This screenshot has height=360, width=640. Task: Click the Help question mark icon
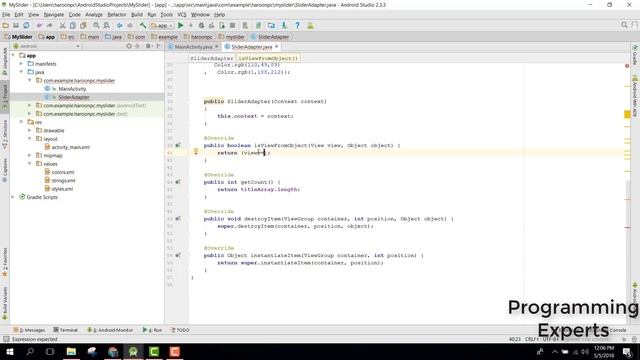pos(298,25)
